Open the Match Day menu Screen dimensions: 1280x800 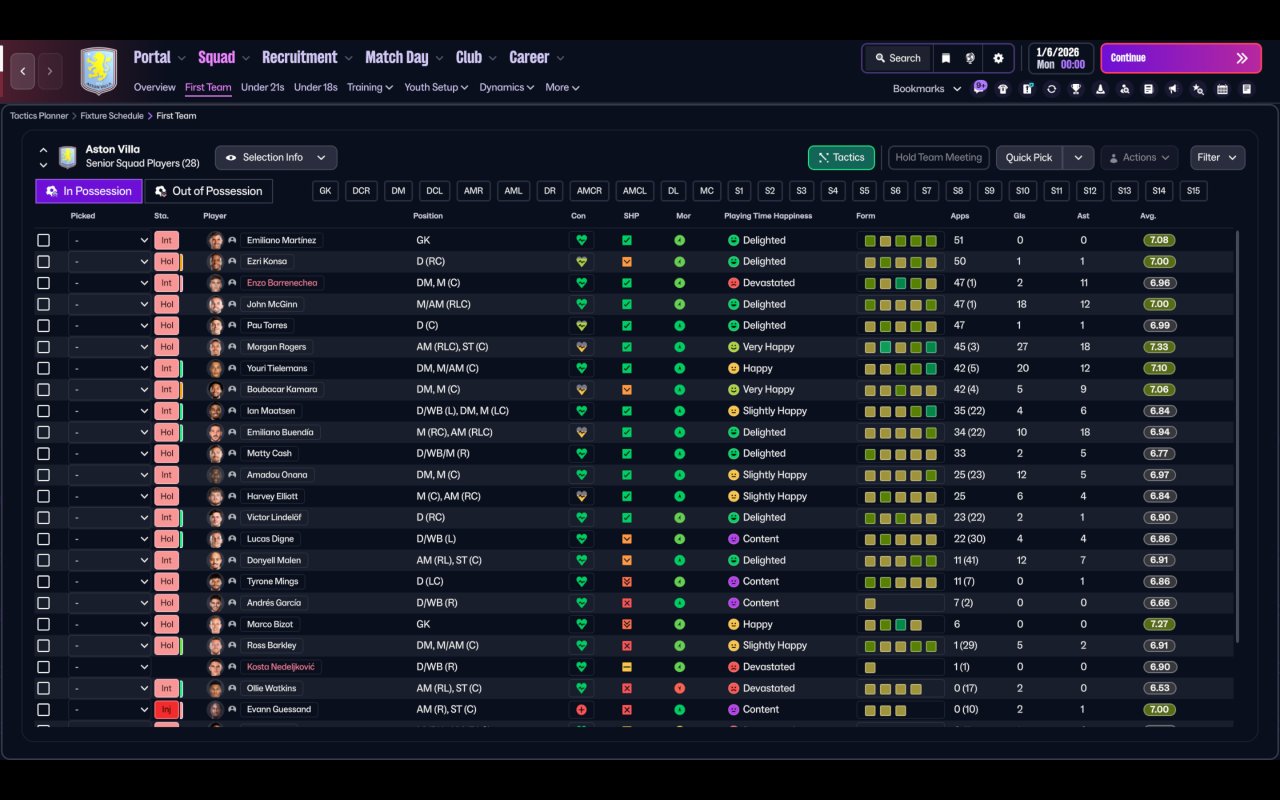(x=404, y=58)
